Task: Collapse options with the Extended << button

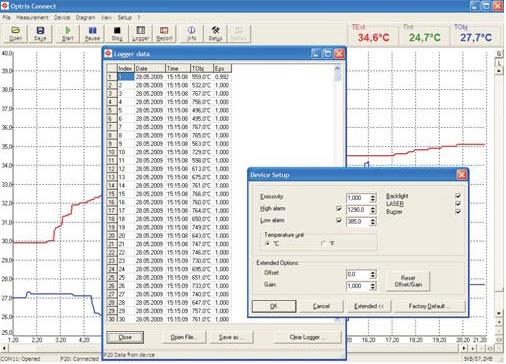Action: point(369,306)
